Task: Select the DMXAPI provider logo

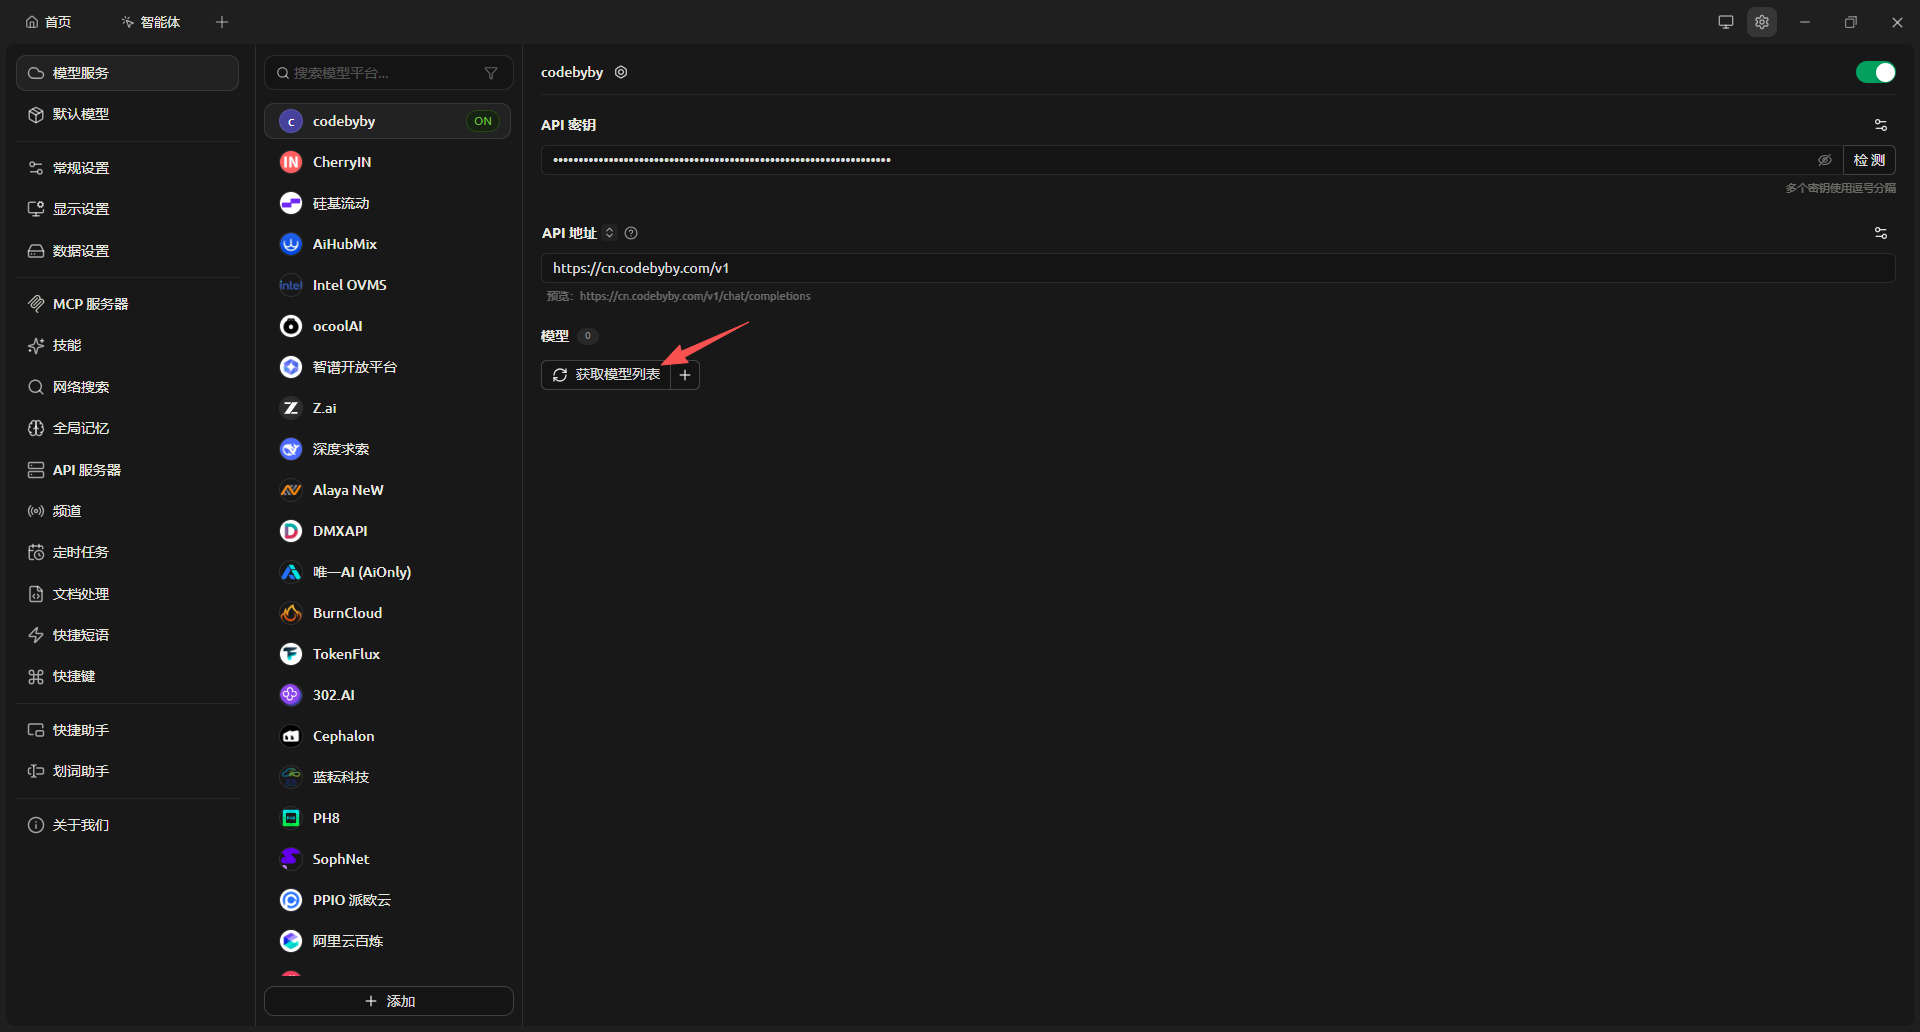Action: coord(291,531)
